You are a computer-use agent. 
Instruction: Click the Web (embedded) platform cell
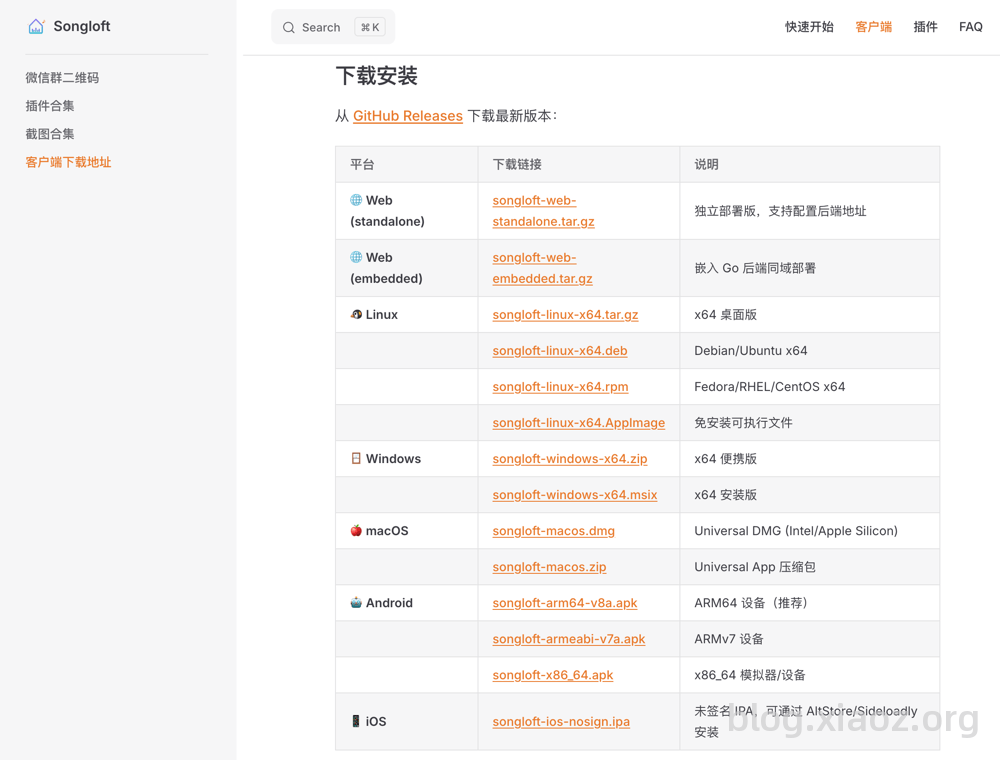[x=406, y=268]
